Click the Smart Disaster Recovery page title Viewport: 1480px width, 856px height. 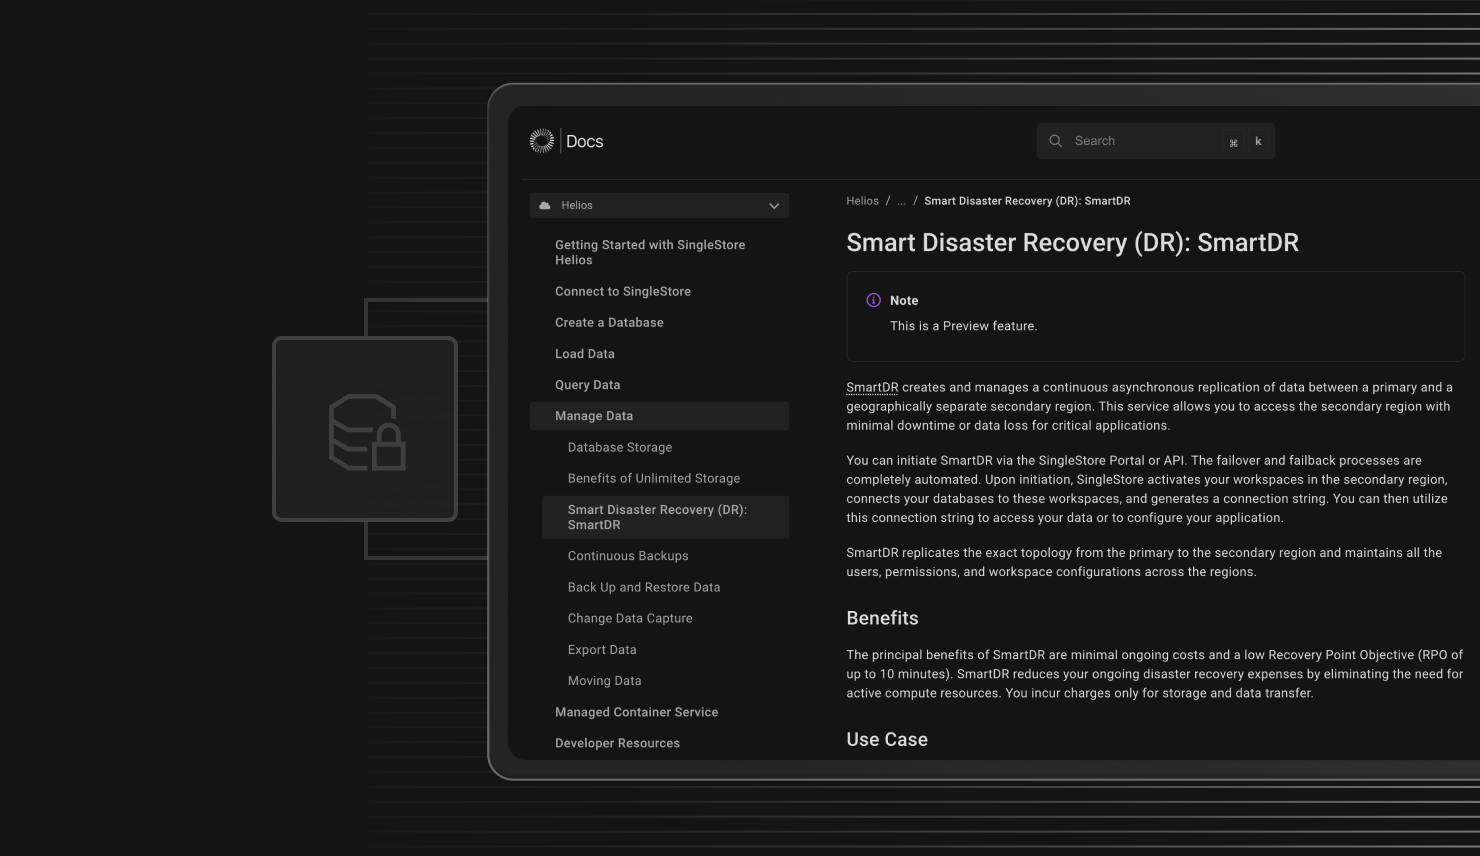point(1072,243)
